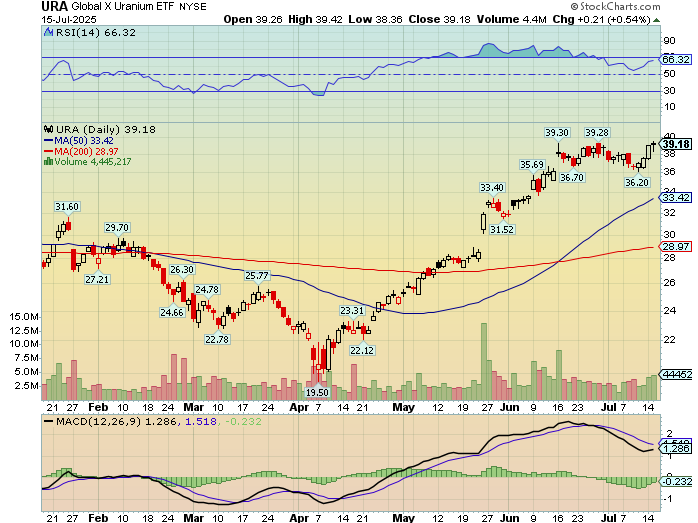698x523 pixels.
Task: Click the 'RSI(14) 66.32' legend text
Action: pos(96,32)
